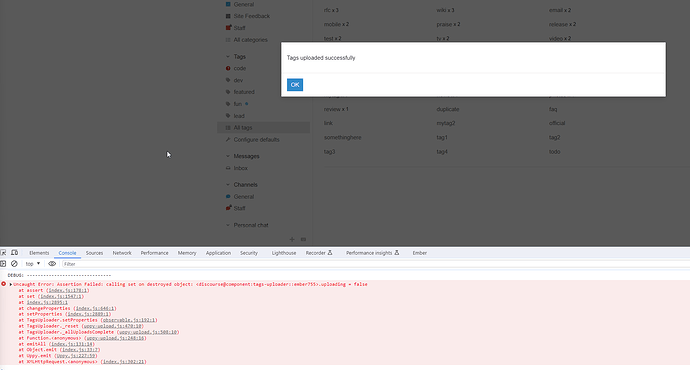This screenshot has height=370, width=690.
Task: Open the 'mytag2' tag
Action: 446,123
